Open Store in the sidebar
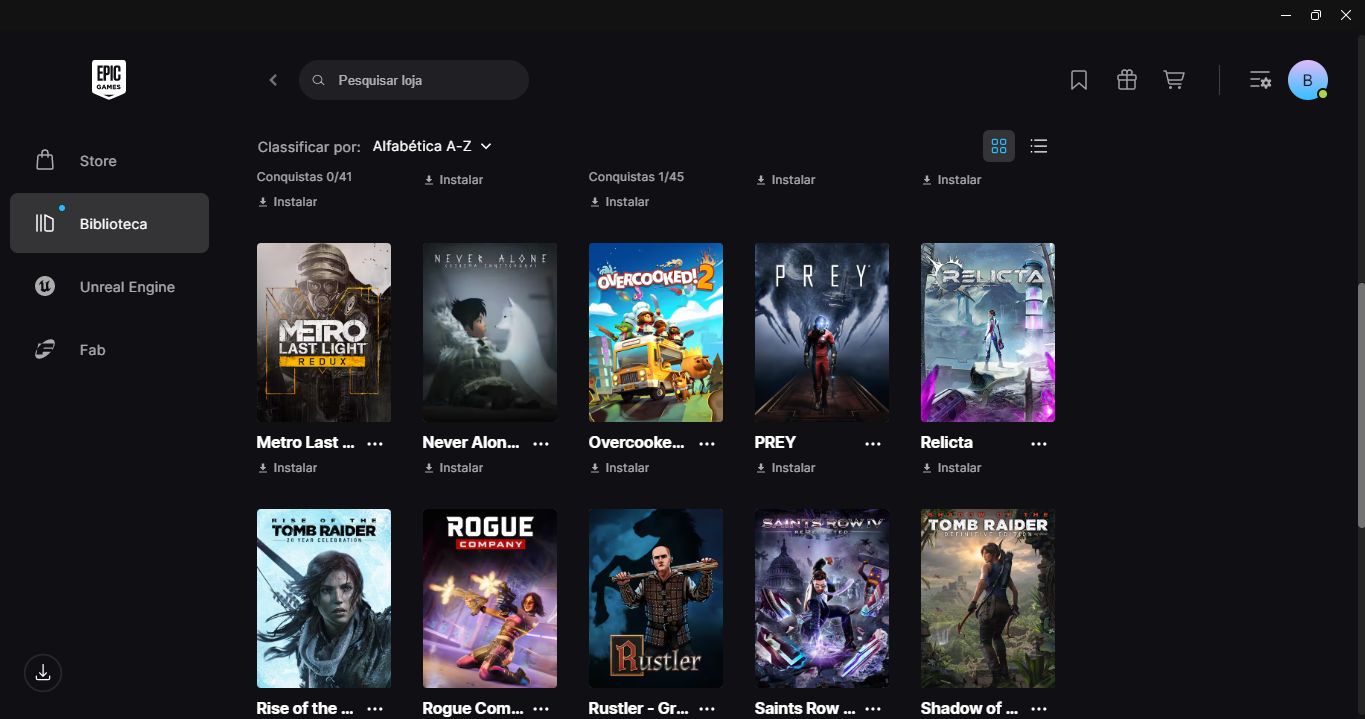This screenshot has height=719, width=1365. point(109,160)
